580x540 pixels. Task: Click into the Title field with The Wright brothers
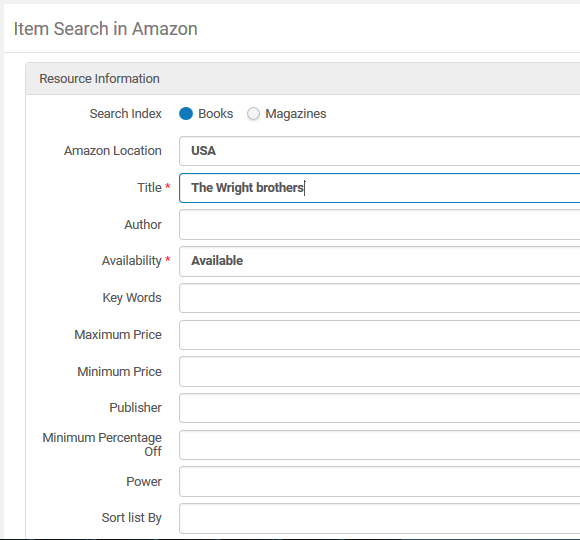coord(380,188)
